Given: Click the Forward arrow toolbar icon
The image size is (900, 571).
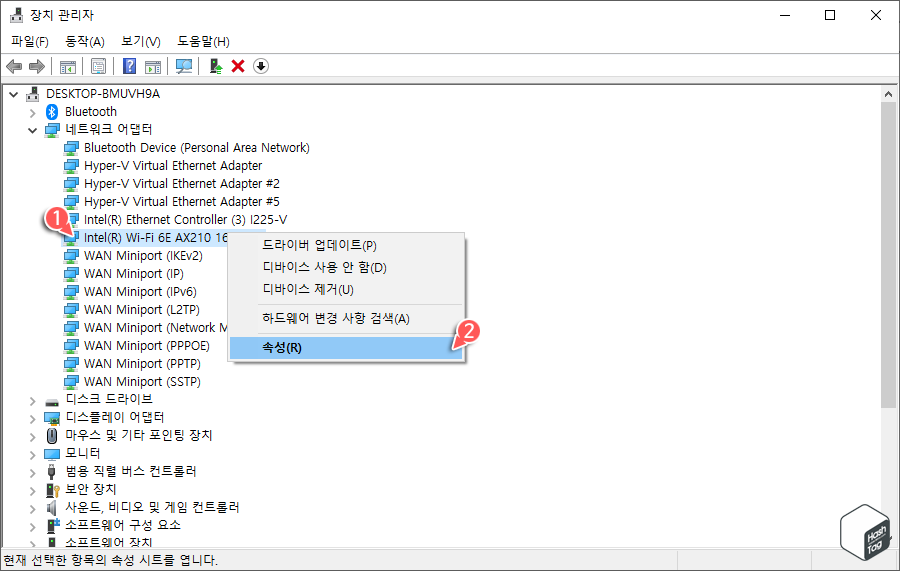Looking at the screenshot, I should pos(37,67).
